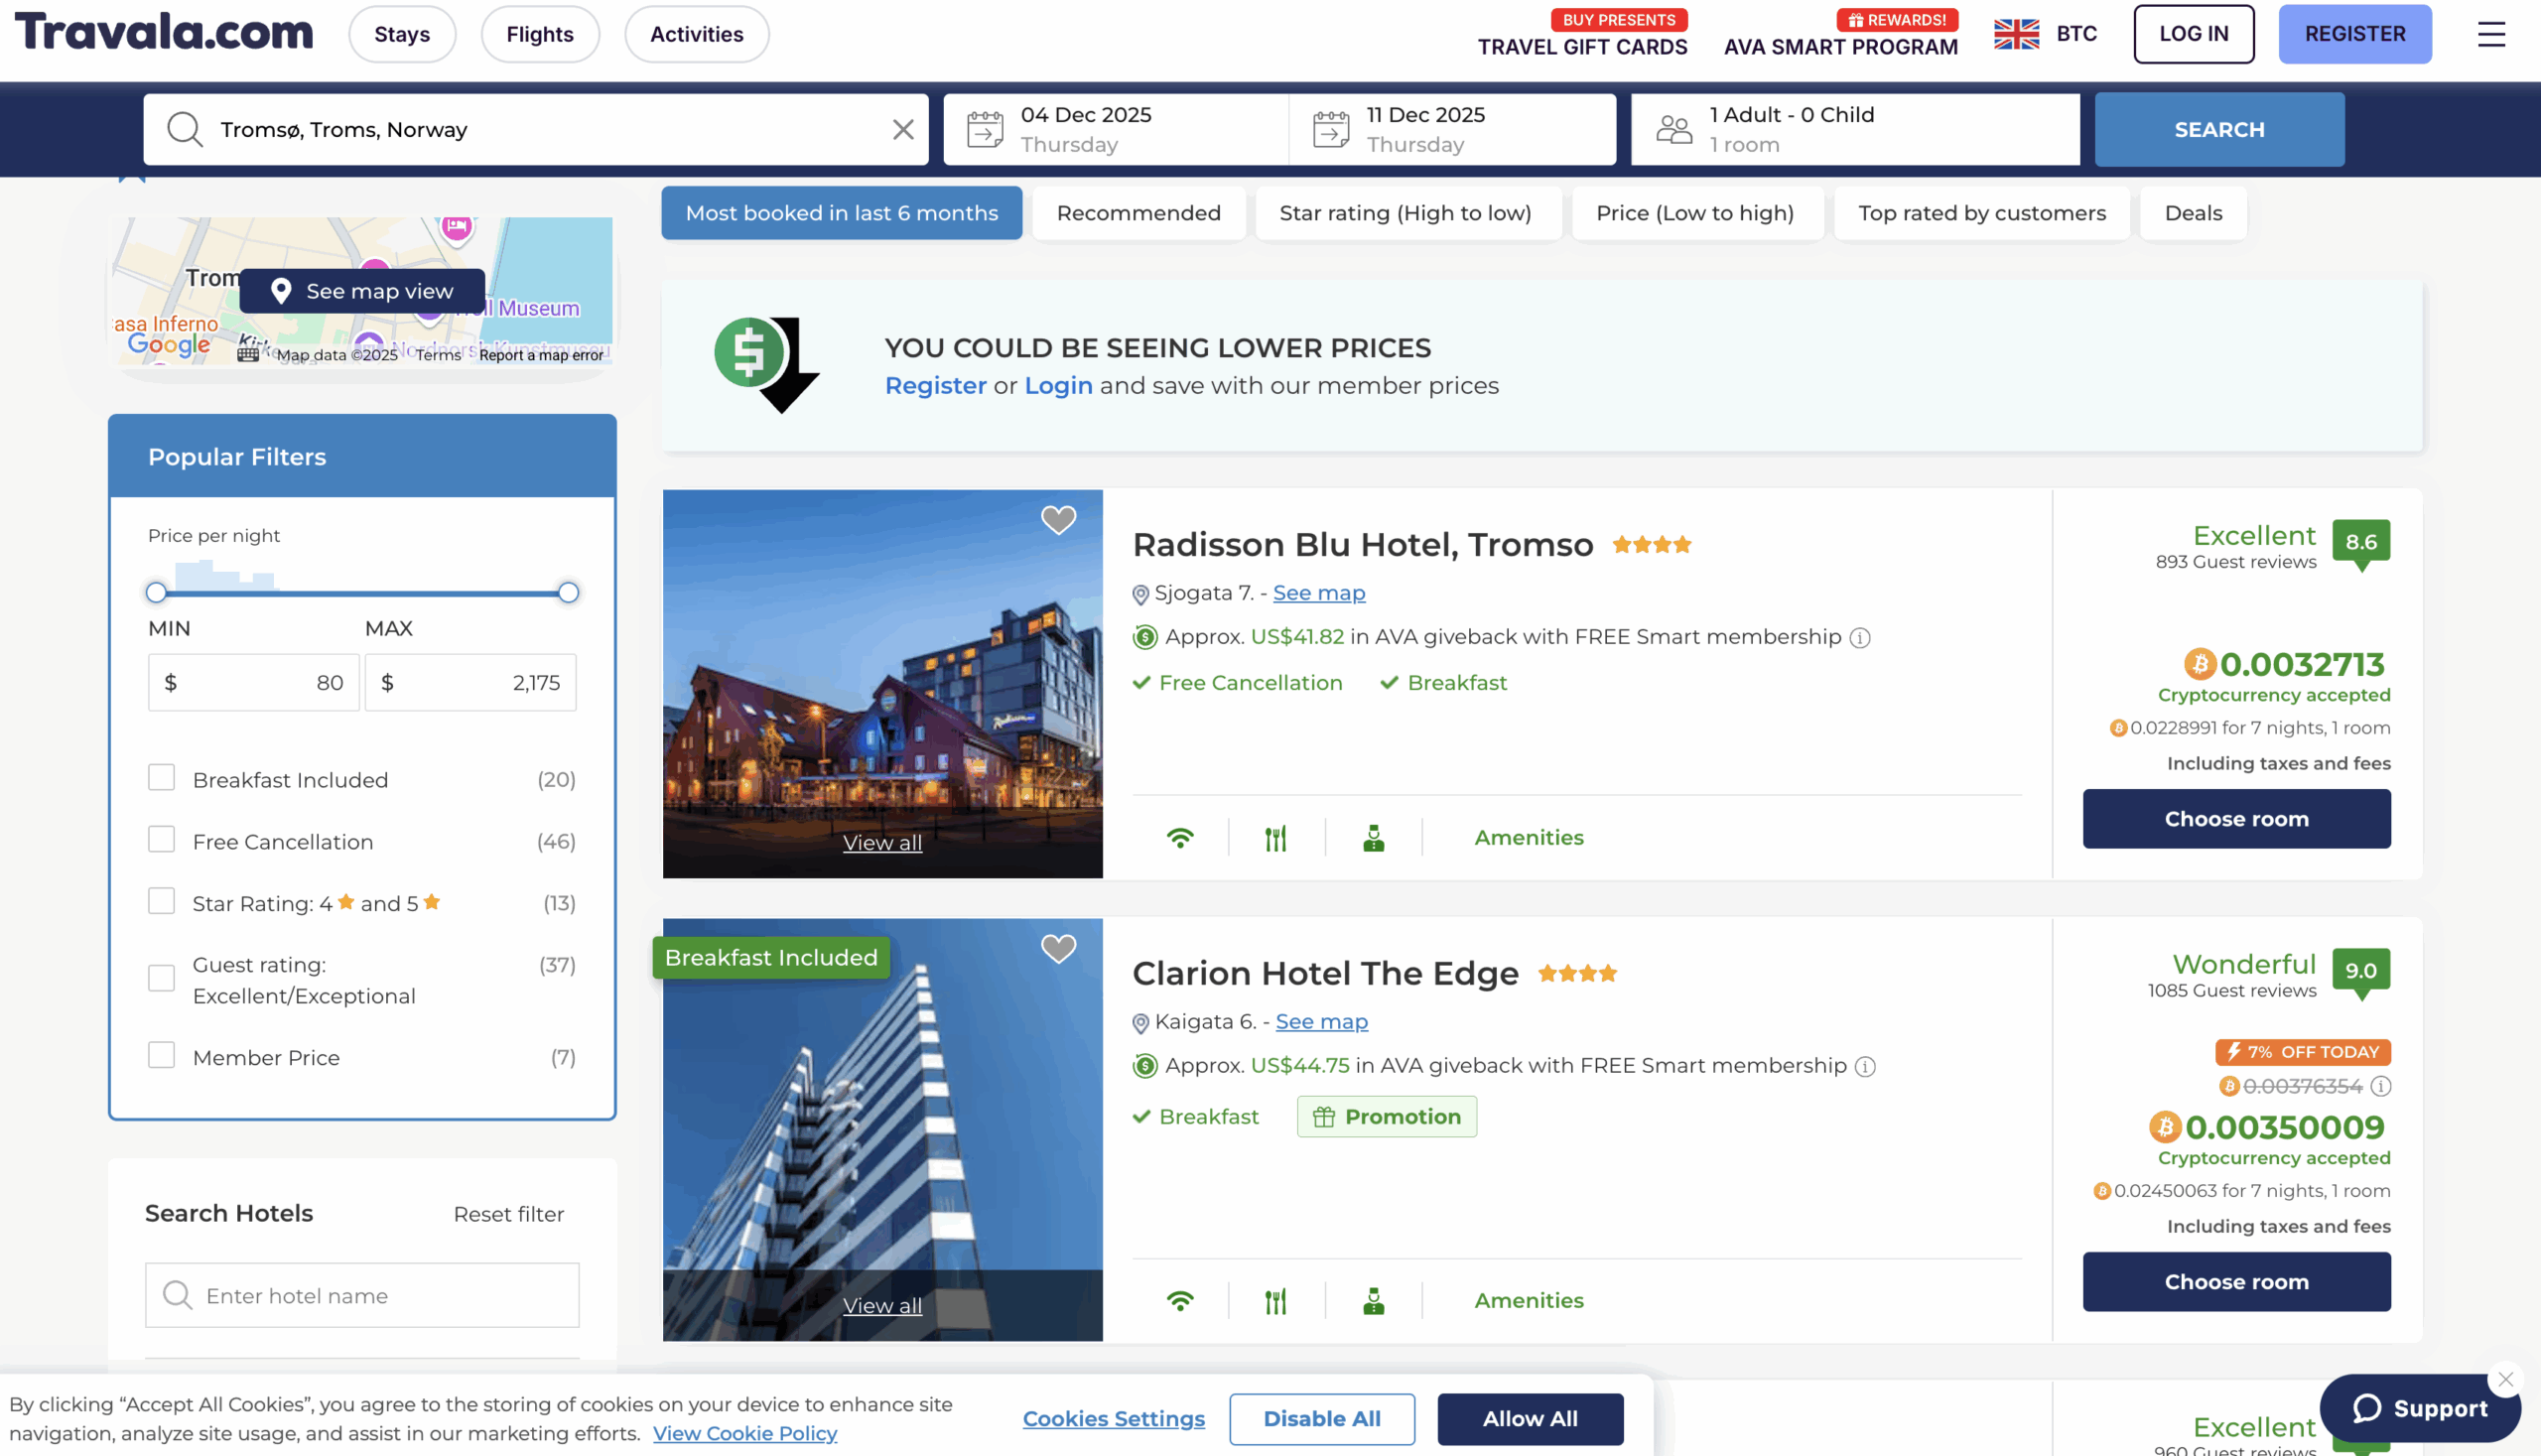Check the Free Cancellation filter
This screenshot has height=1456, width=2541.
(161, 840)
